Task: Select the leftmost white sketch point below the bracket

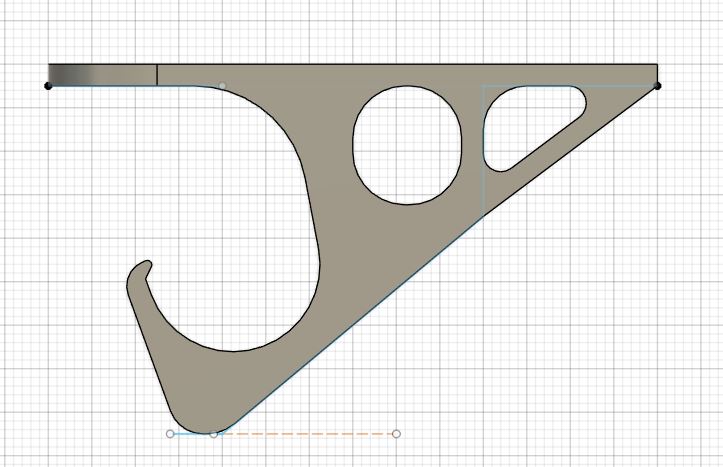Action: point(170,434)
